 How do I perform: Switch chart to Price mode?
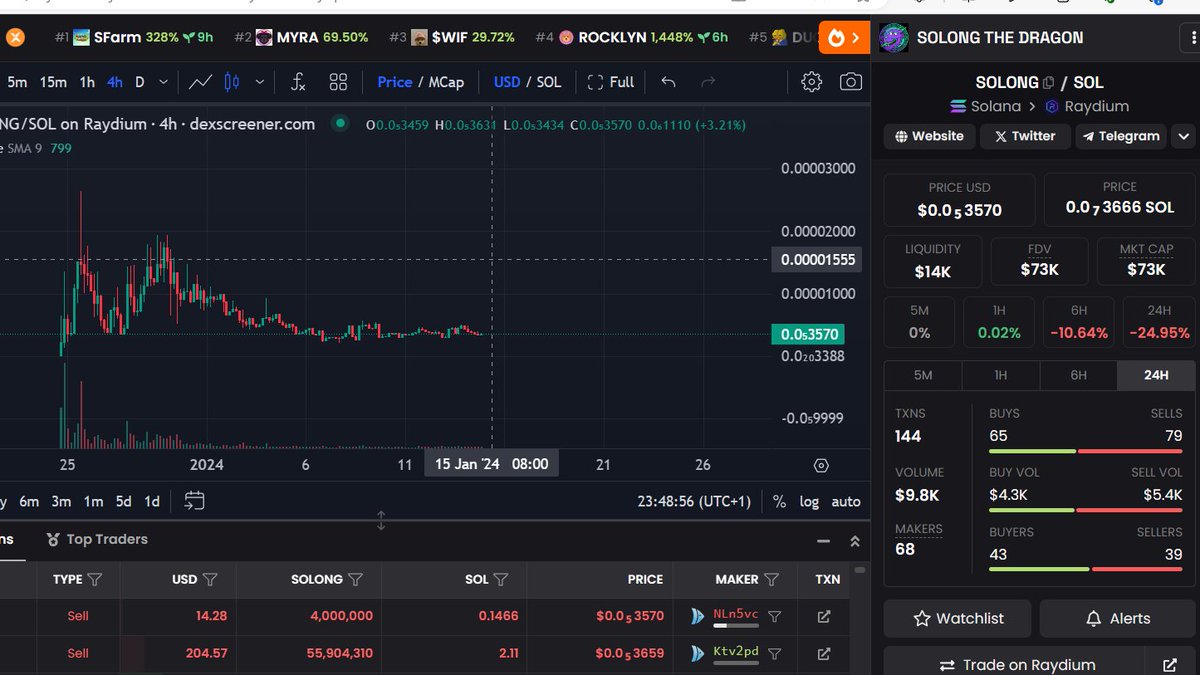click(x=394, y=82)
